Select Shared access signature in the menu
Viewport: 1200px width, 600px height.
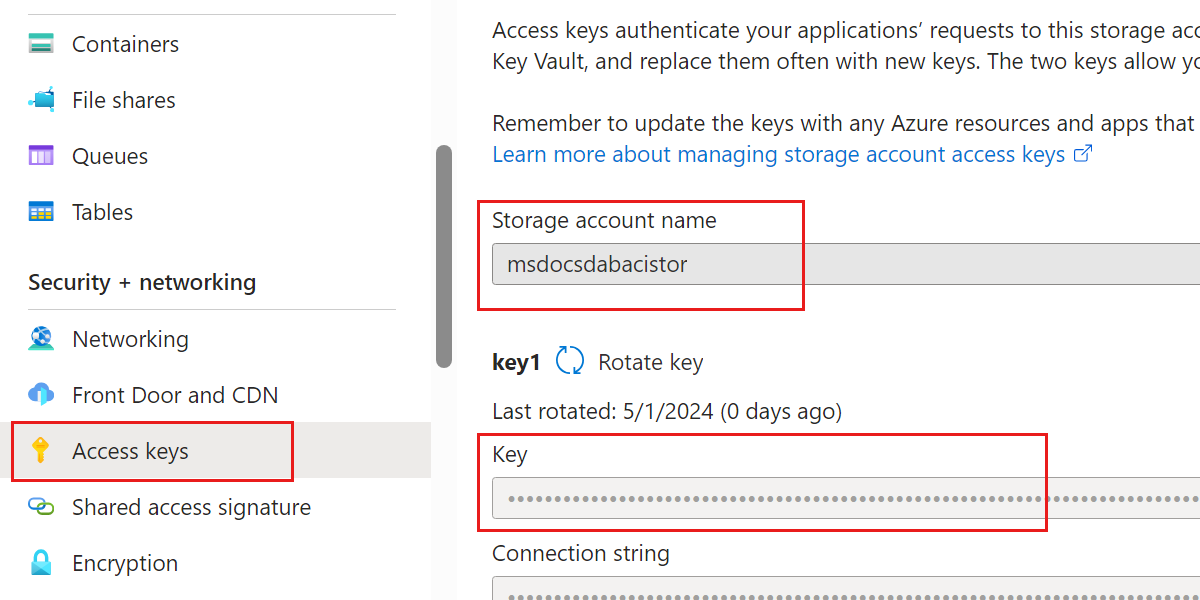[191, 506]
